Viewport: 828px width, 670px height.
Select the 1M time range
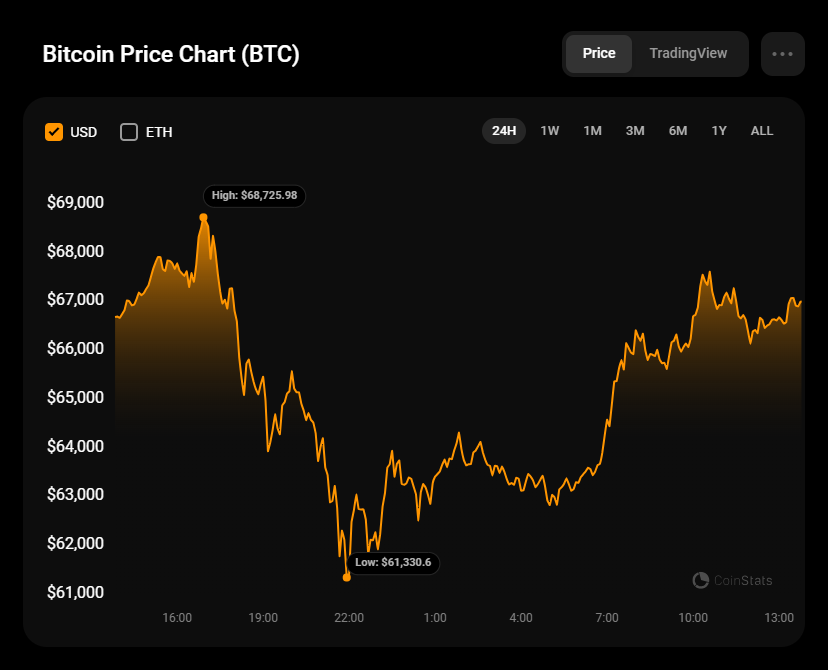pyautogui.click(x=592, y=131)
